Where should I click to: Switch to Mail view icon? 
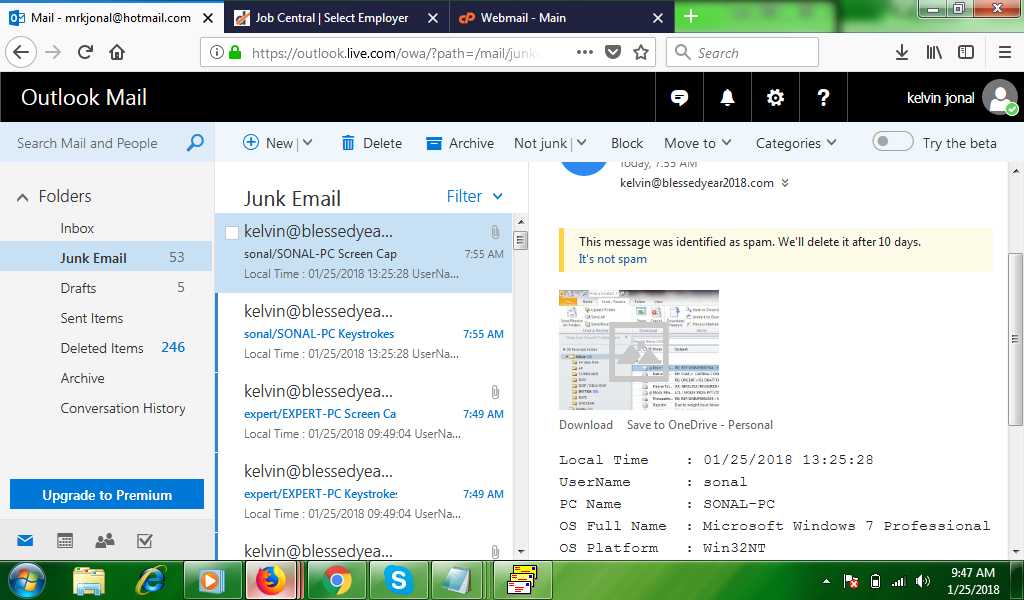[25, 541]
